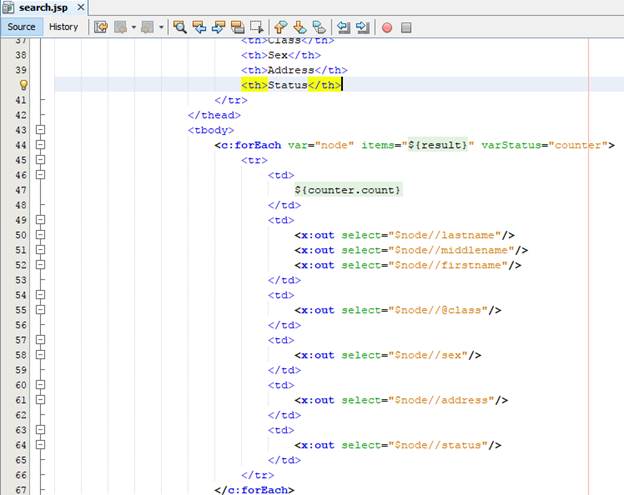
Task: Collapse the @class fold on line 55
Action: (40, 310)
